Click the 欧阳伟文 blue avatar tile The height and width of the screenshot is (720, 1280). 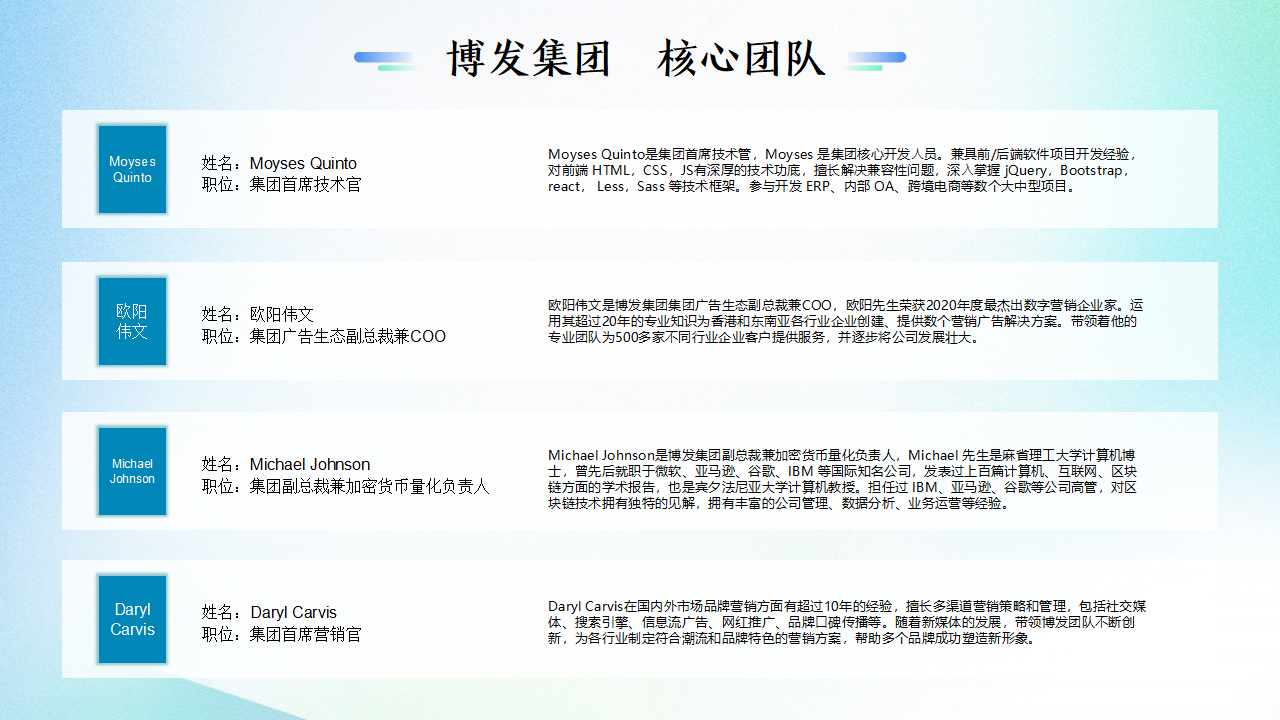(x=132, y=321)
